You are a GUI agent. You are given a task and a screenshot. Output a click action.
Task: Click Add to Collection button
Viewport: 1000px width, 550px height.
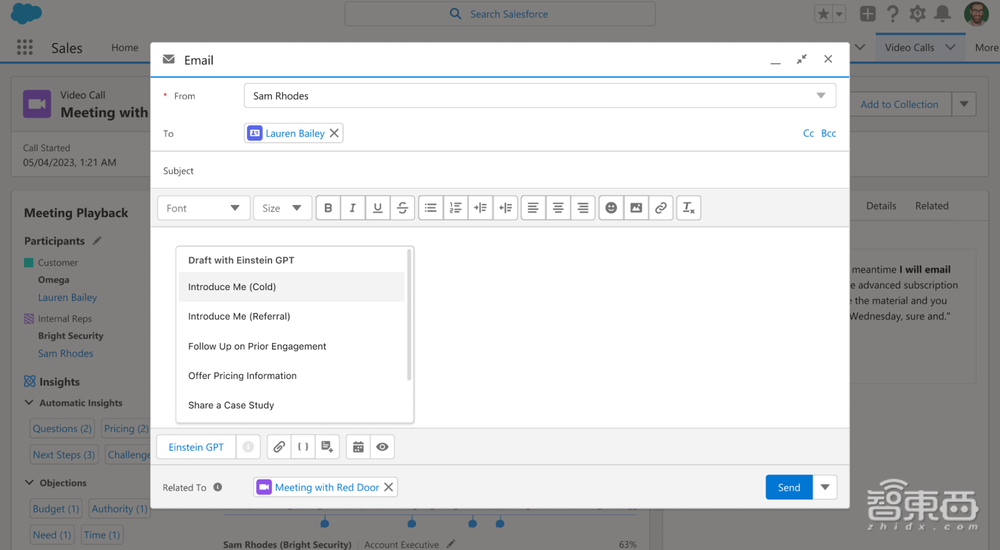point(899,104)
